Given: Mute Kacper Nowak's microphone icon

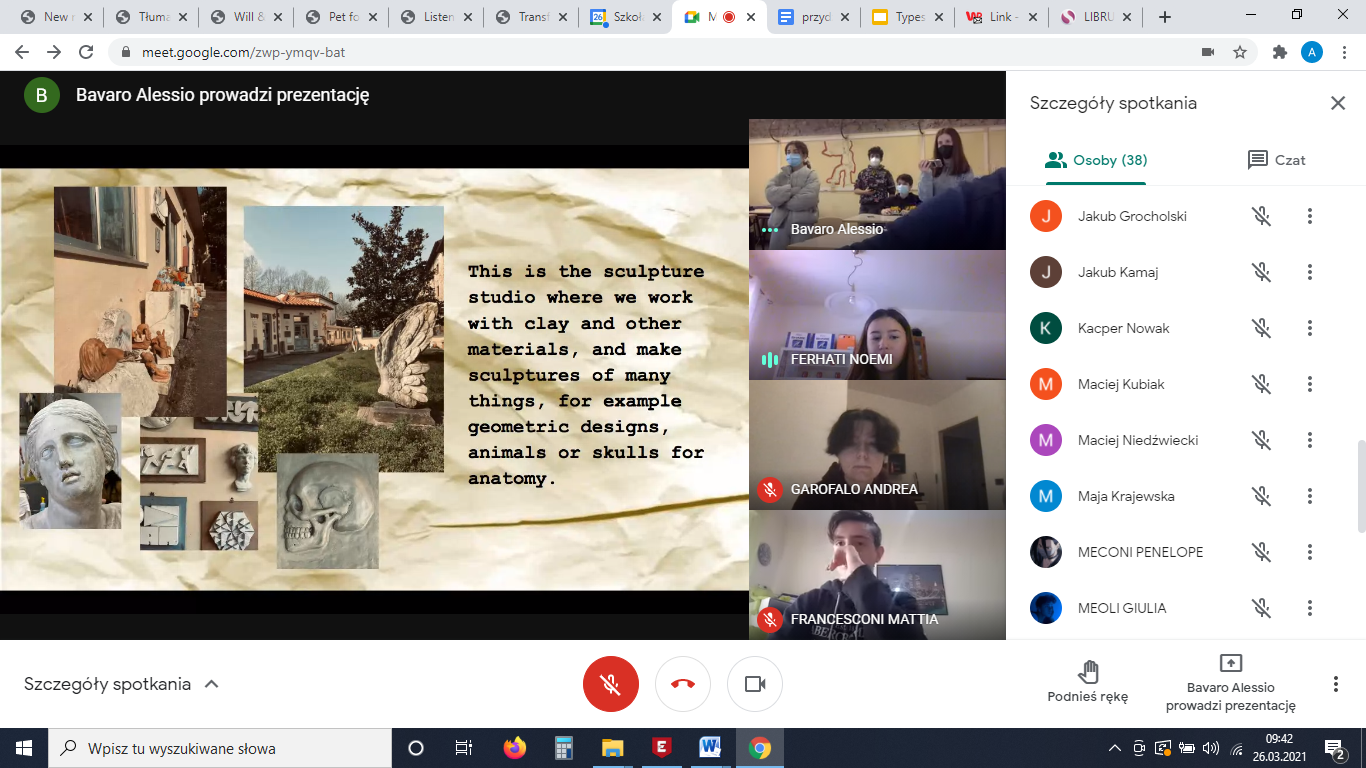Looking at the screenshot, I should (1261, 328).
